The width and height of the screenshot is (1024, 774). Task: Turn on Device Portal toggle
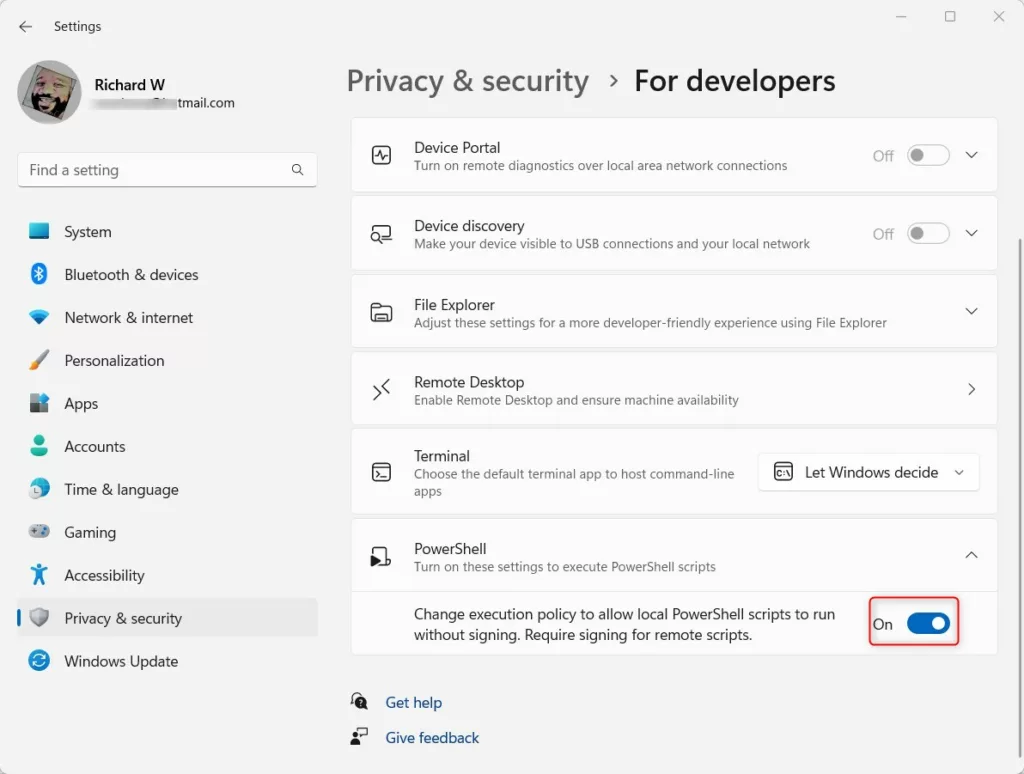(x=928, y=155)
